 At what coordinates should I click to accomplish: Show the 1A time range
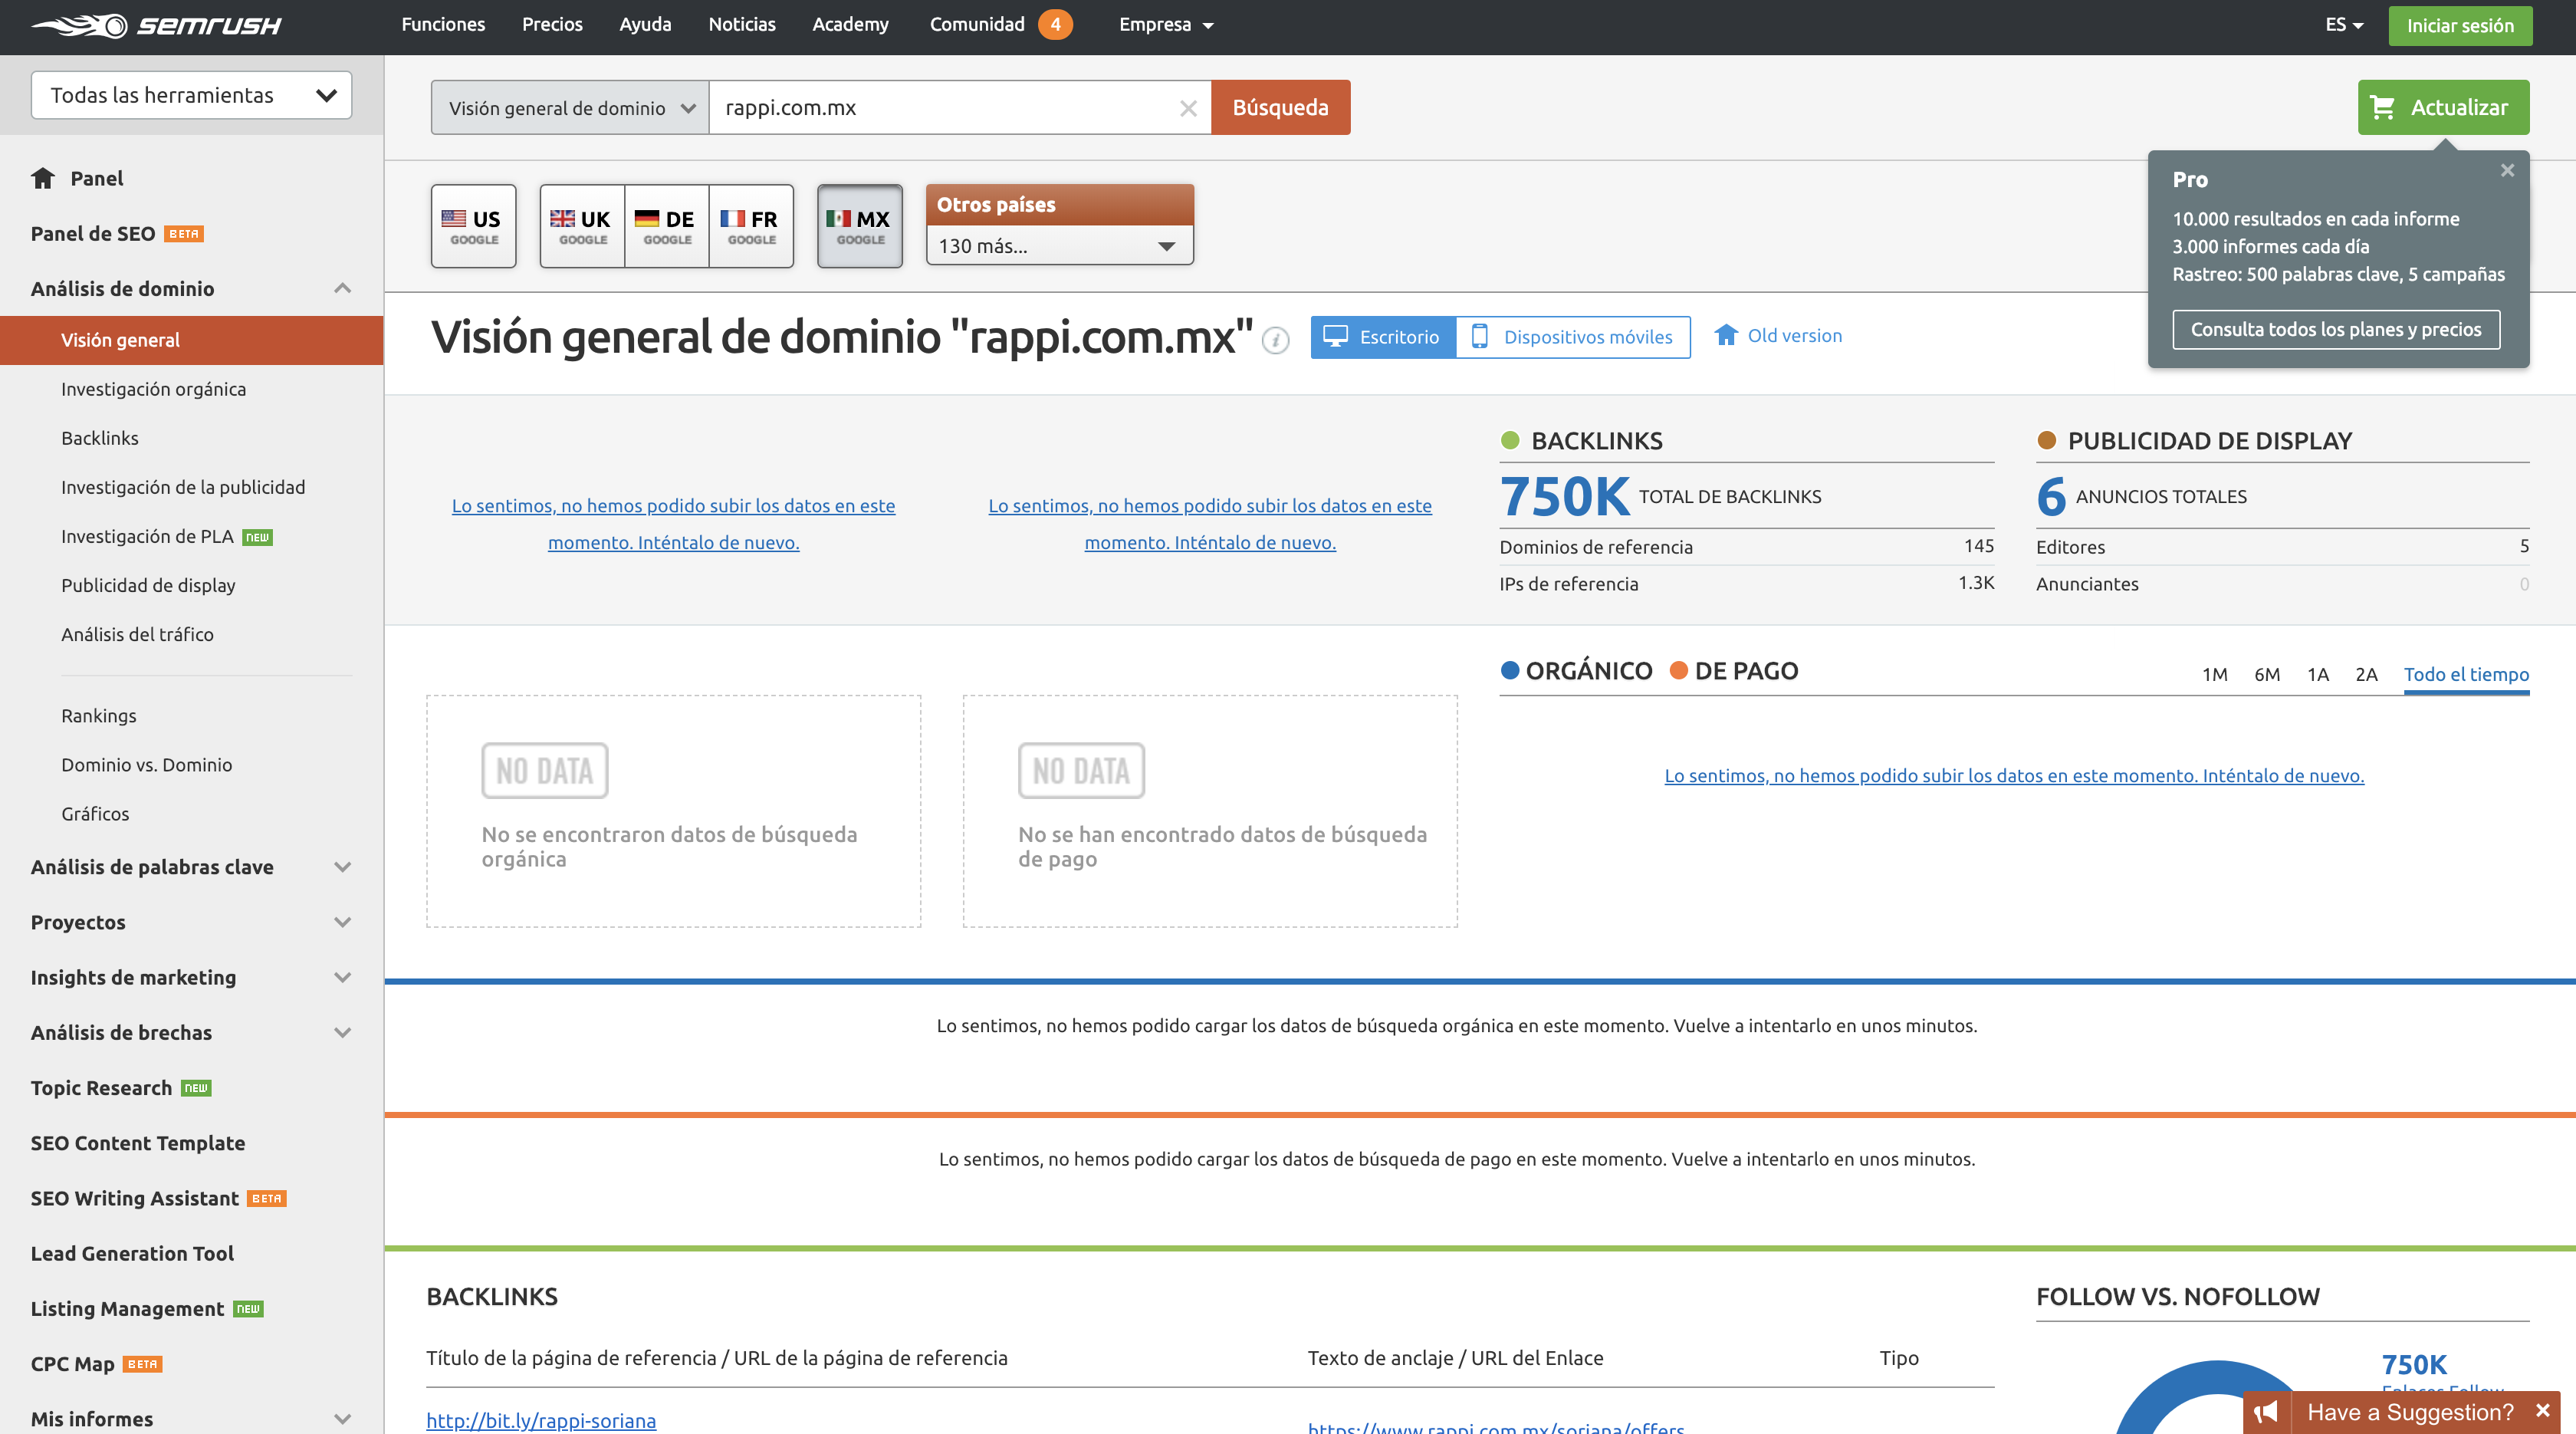click(x=2318, y=674)
